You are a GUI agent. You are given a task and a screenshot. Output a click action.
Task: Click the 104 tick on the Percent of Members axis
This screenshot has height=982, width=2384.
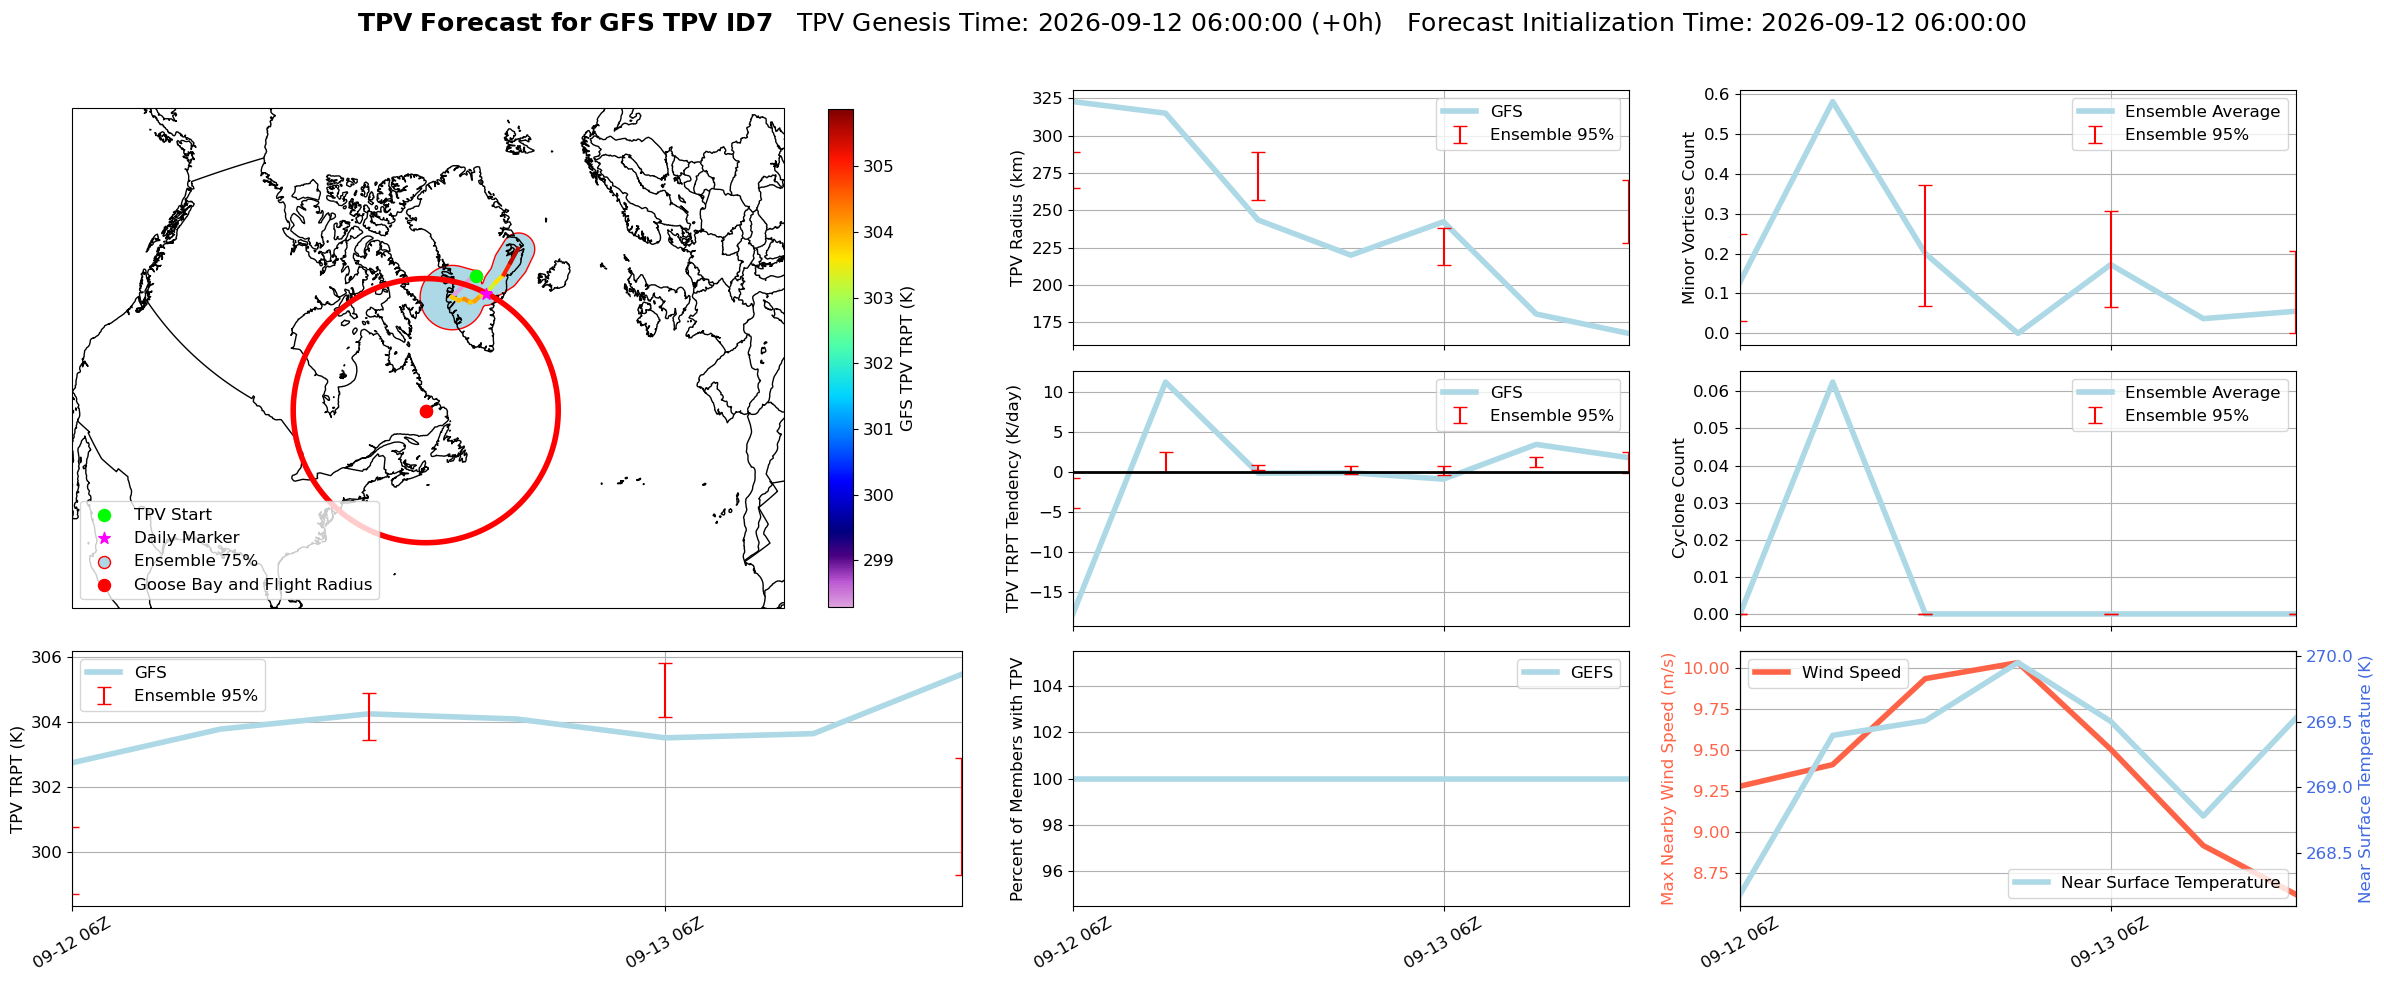[1046, 687]
